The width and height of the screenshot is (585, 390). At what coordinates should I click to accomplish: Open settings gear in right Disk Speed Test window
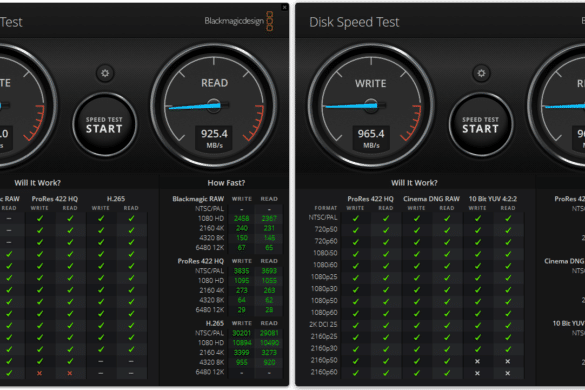[481, 73]
